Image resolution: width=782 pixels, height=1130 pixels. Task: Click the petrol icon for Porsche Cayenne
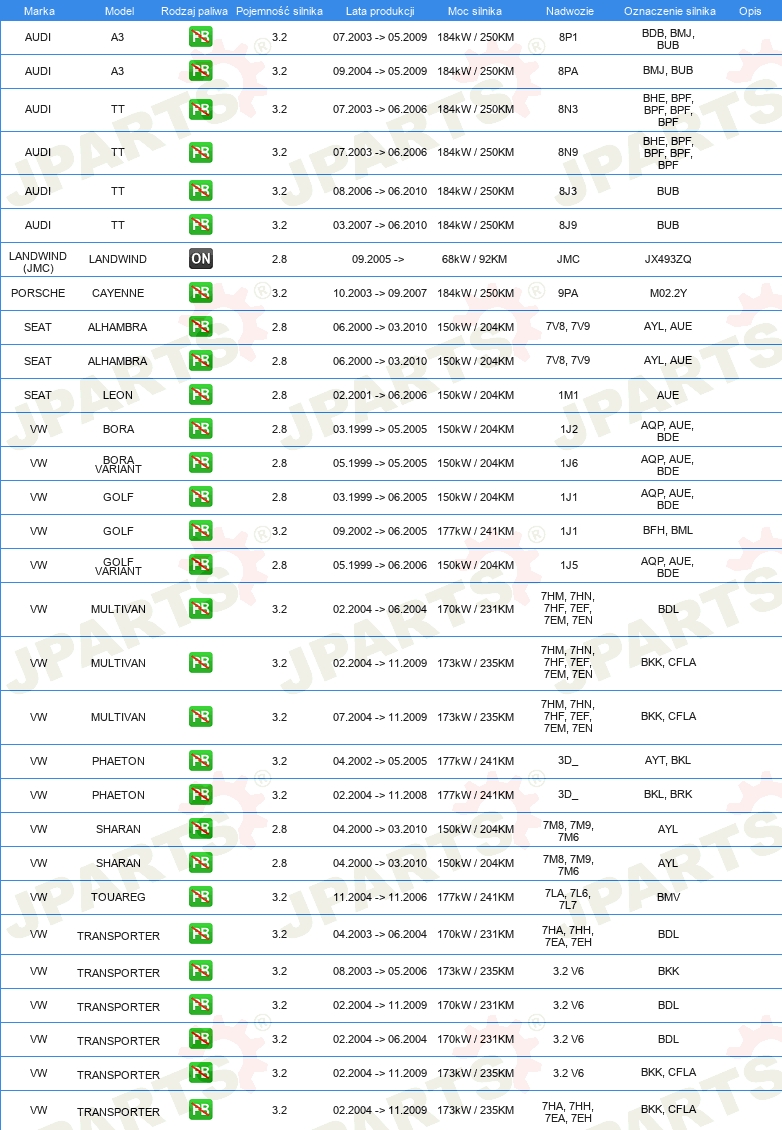(x=200, y=293)
